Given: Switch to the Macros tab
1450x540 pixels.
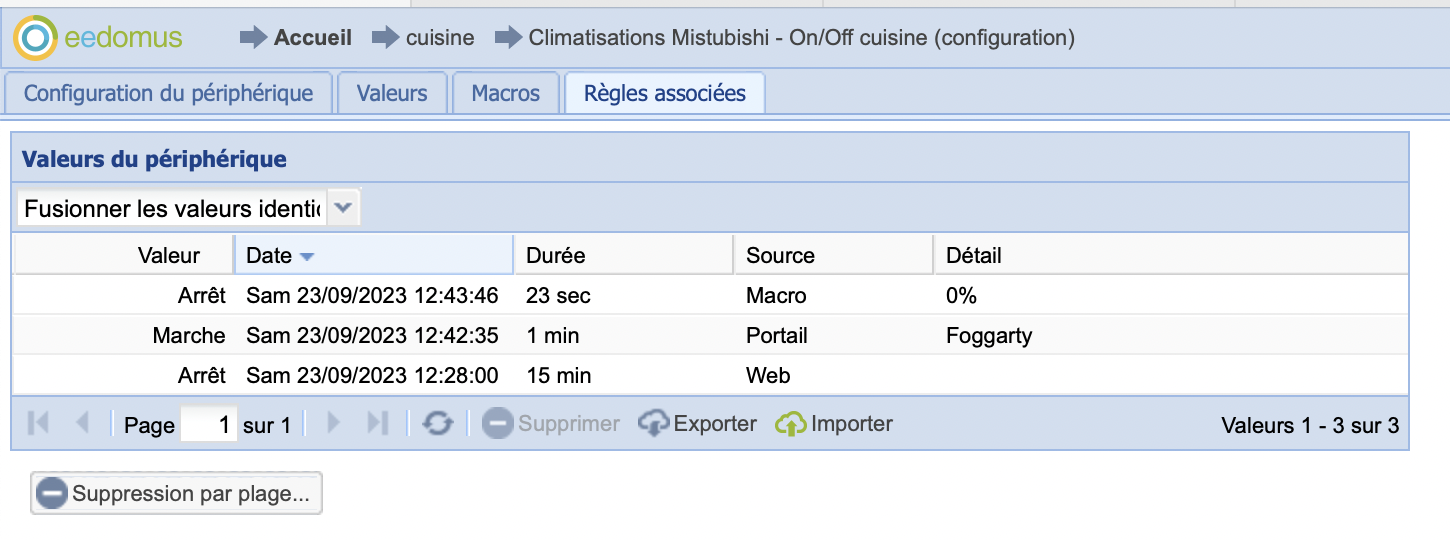Looking at the screenshot, I should pos(505,94).
